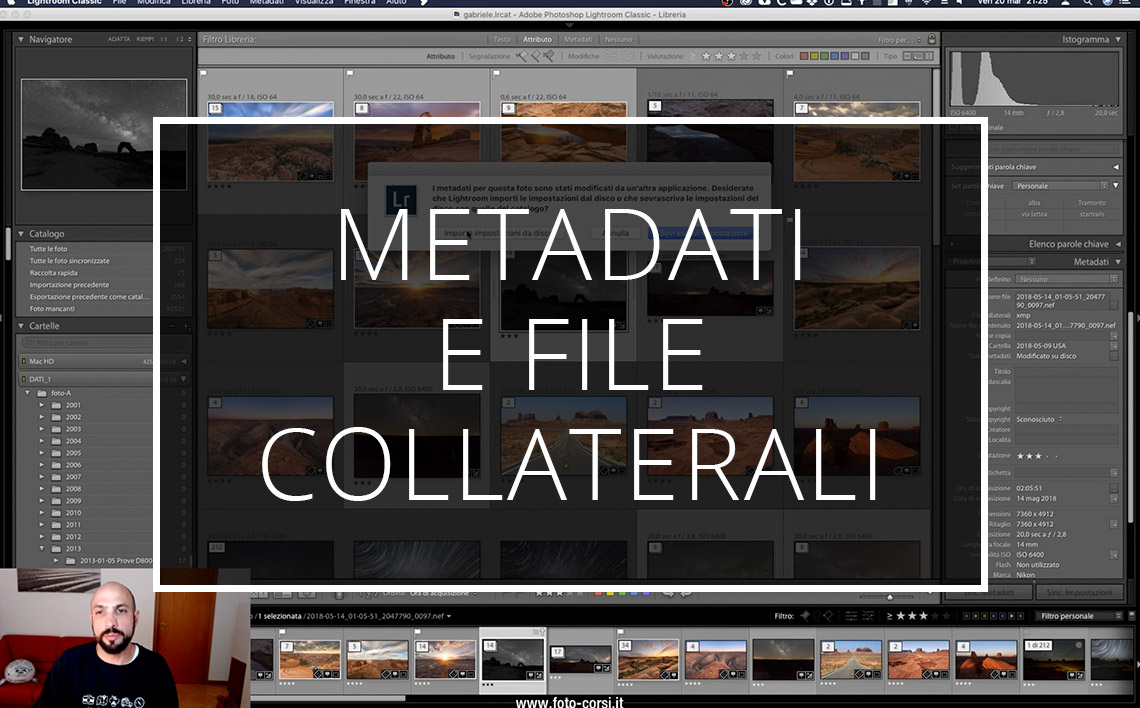Filter by videos Tipo icon
This screenshot has width=1140, height=708.
pos(928,56)
